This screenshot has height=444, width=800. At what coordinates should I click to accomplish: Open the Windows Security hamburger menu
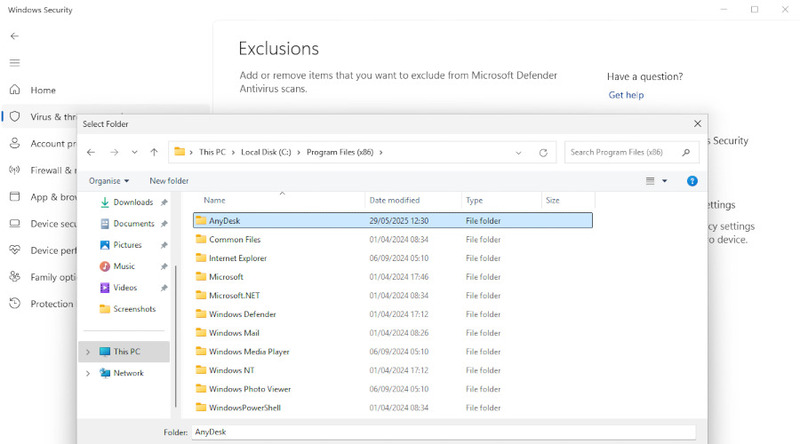(x=14, y=63)
